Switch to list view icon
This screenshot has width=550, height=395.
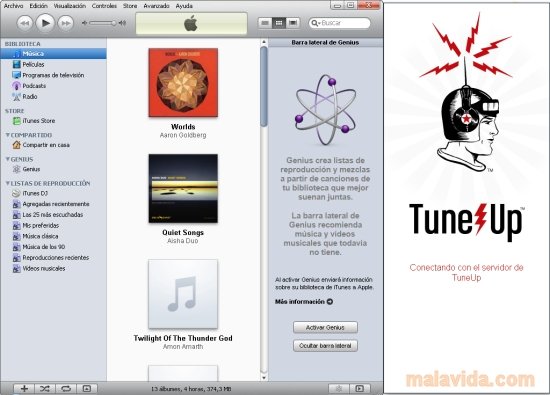coord(265,23)
